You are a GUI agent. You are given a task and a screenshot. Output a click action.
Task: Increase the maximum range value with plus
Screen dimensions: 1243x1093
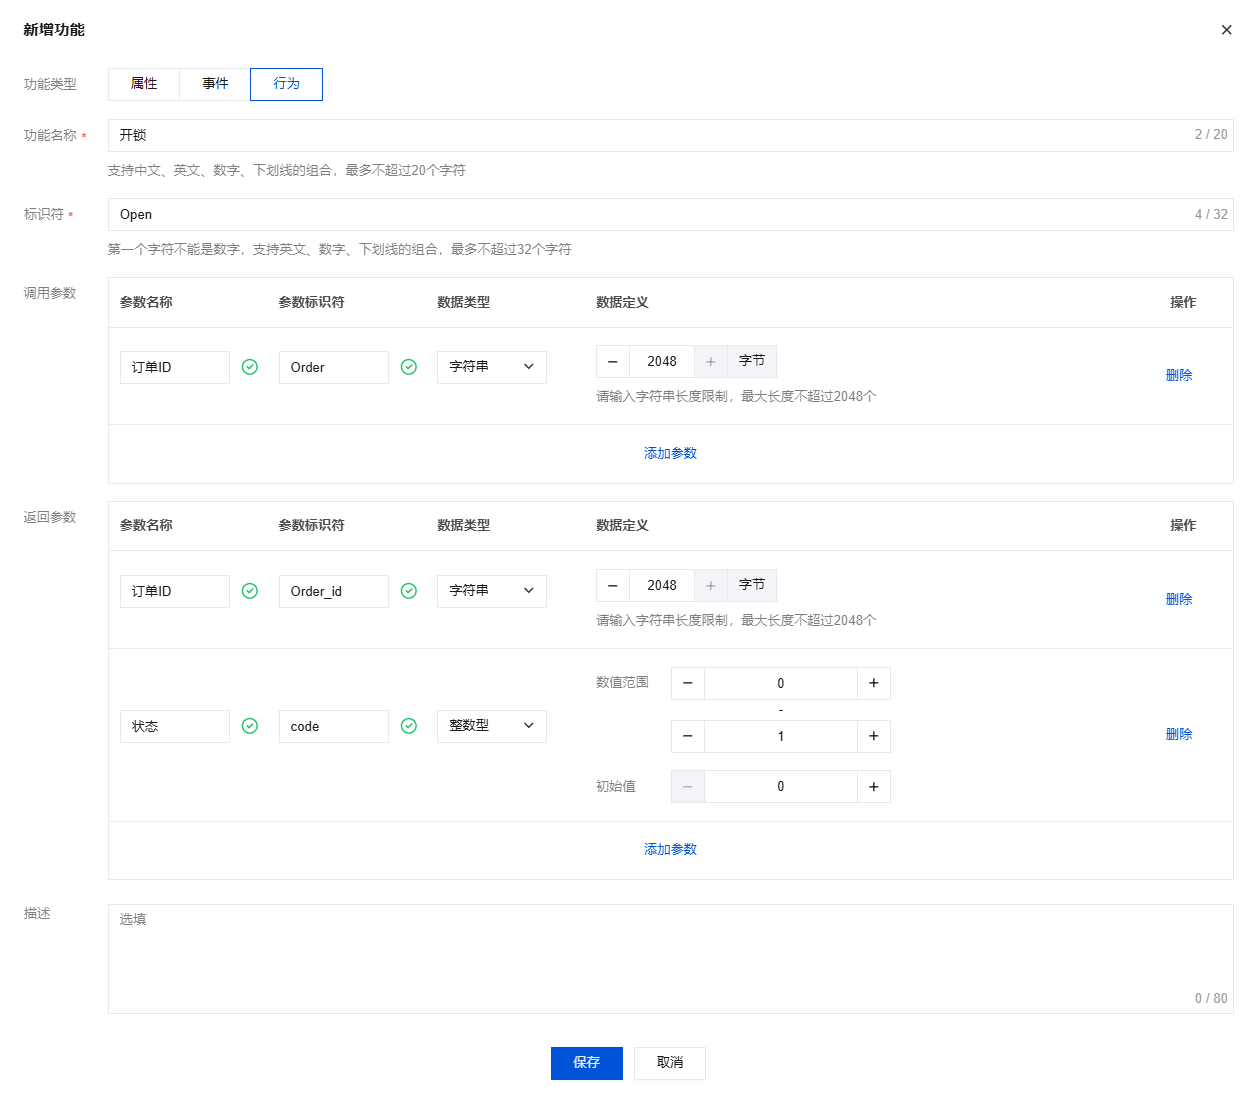tap(873, 736)
